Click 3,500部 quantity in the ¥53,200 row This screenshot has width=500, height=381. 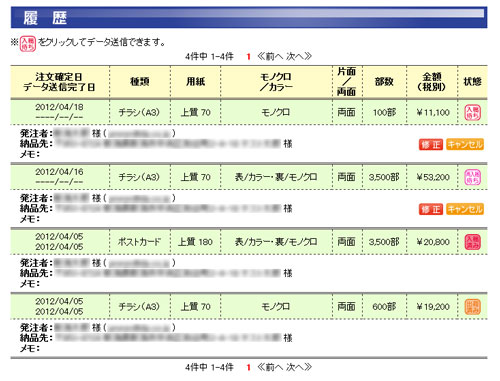click(384, 177)
